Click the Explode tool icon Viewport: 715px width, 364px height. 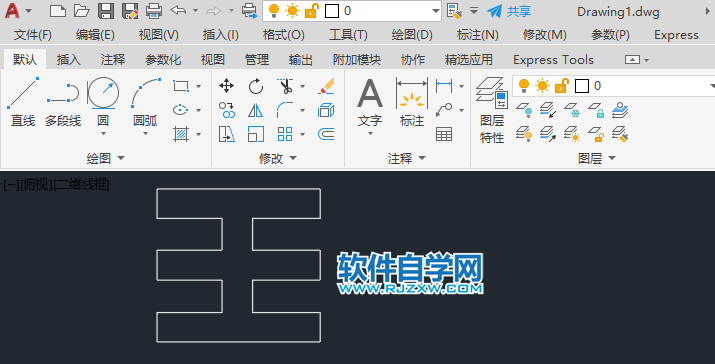click(326, 110)
